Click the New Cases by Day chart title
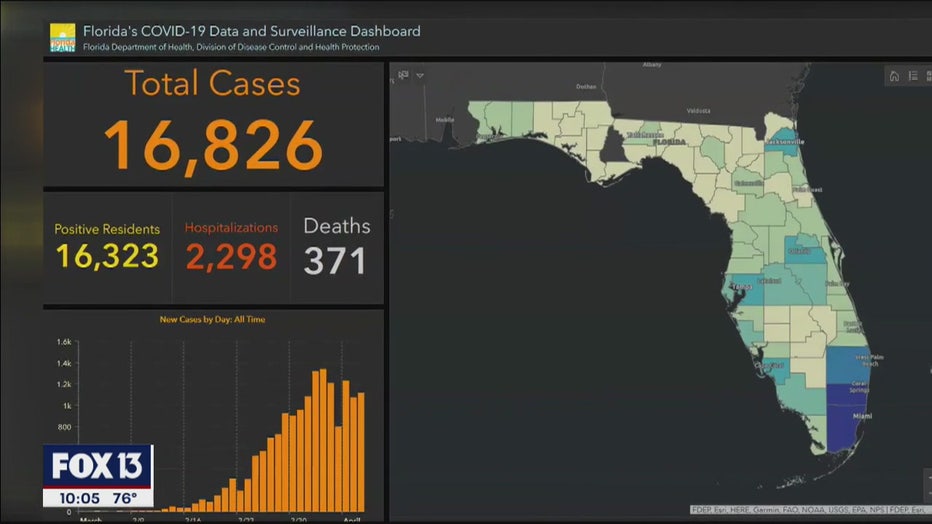Screen dimensions: 932x524 pyautogui.click(x=212, y=320)
